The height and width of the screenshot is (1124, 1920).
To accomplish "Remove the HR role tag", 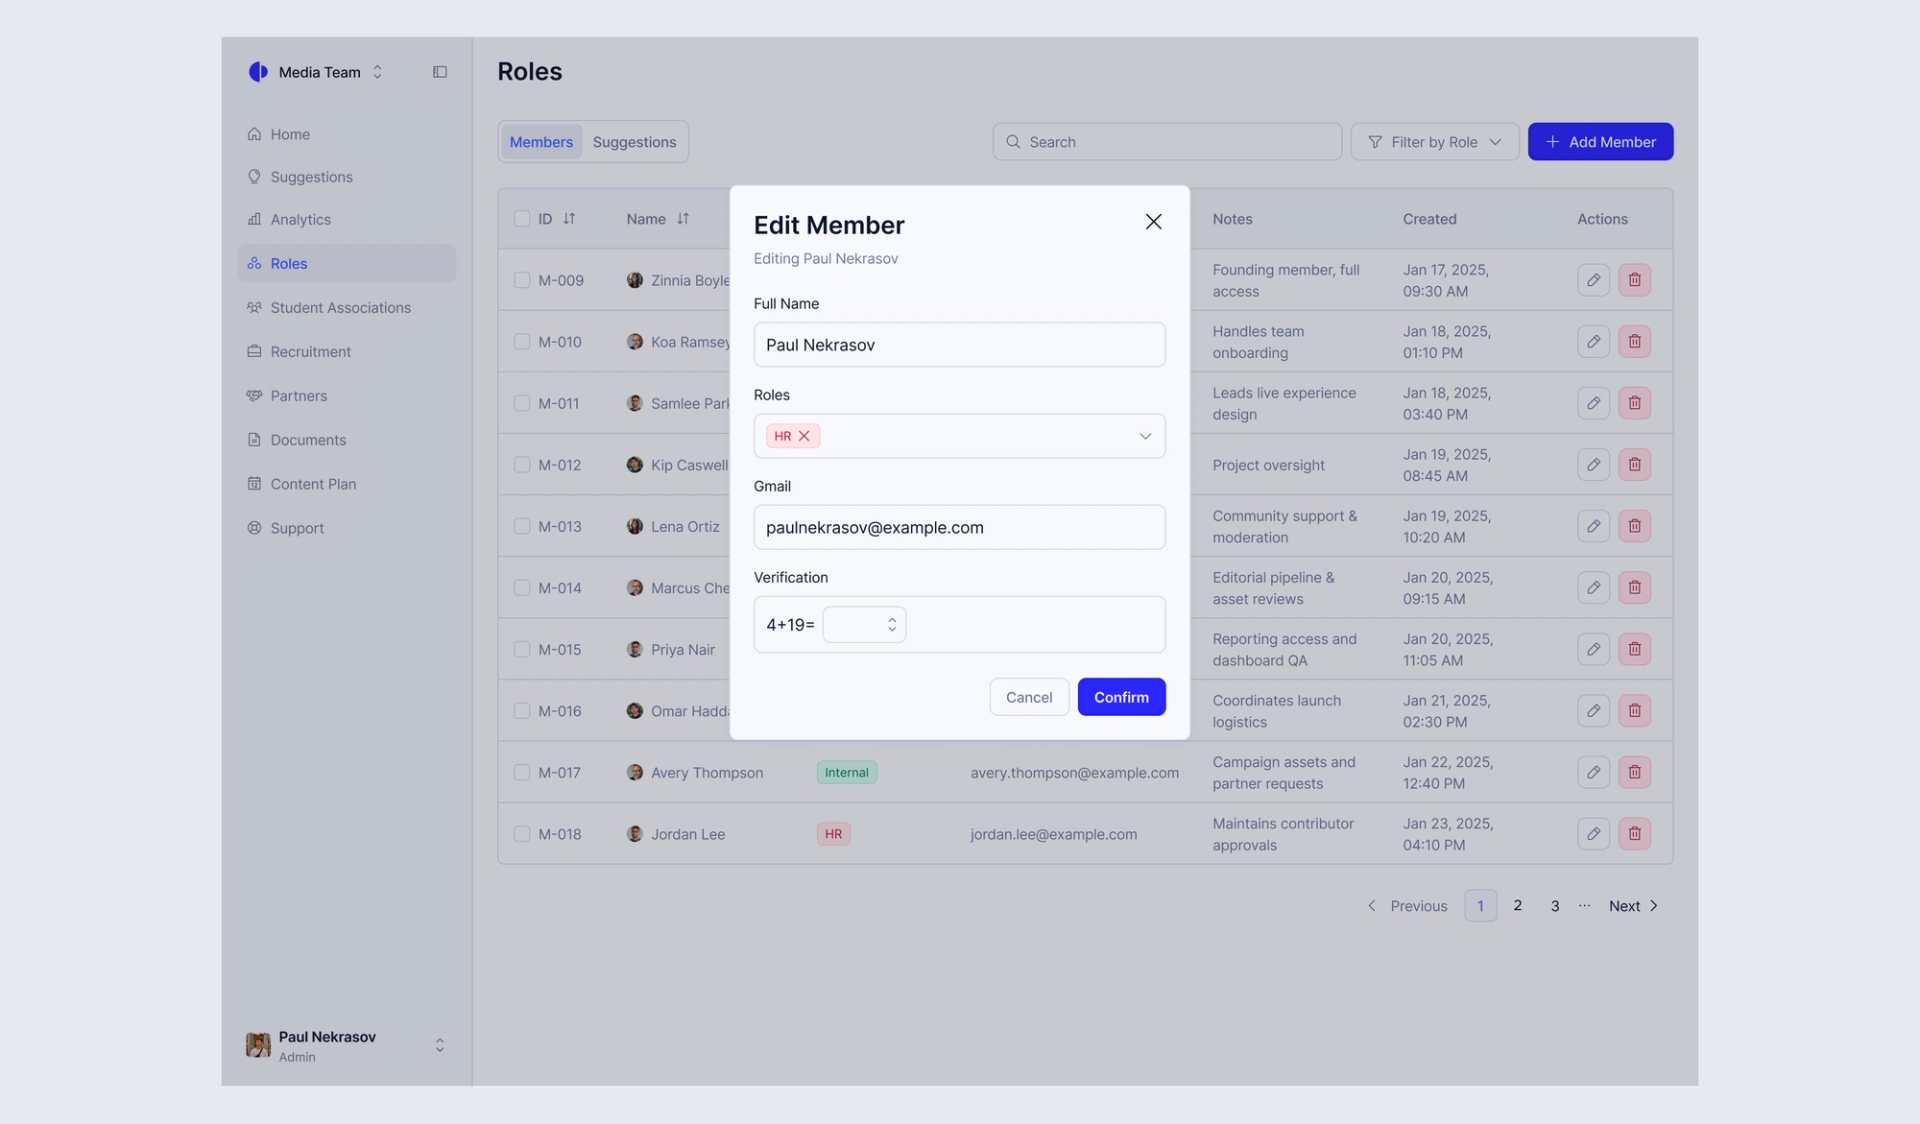I will tap(804, 436).
